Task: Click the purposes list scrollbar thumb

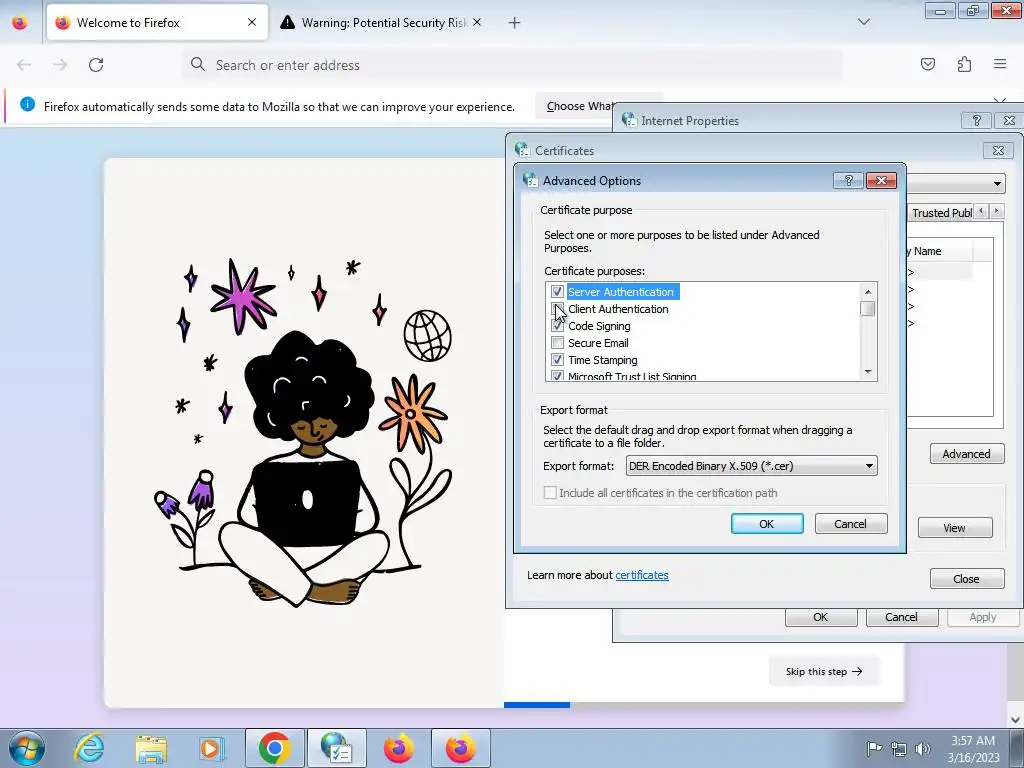Action: pos(868,308)
